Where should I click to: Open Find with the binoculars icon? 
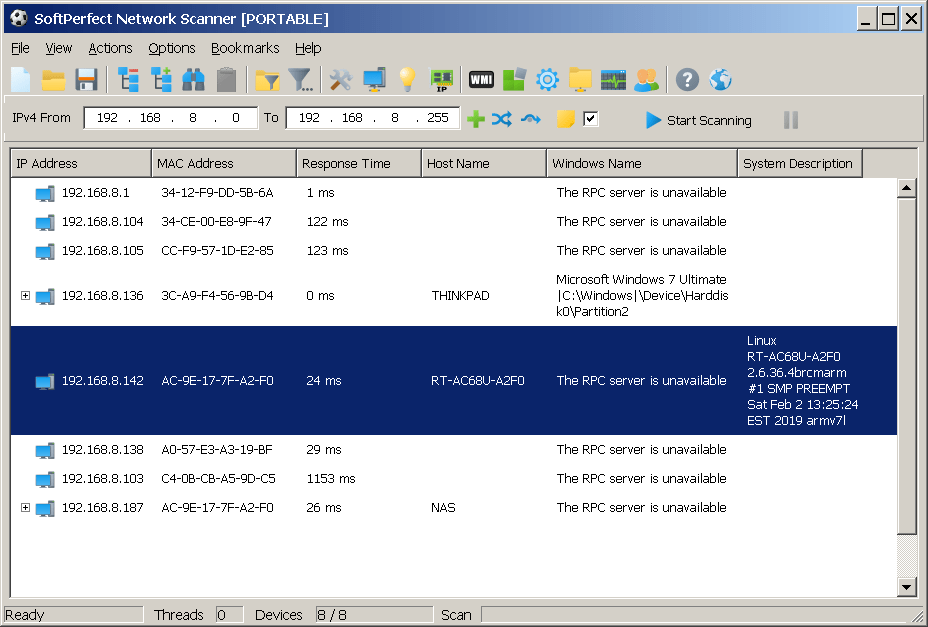pos(194,80)
